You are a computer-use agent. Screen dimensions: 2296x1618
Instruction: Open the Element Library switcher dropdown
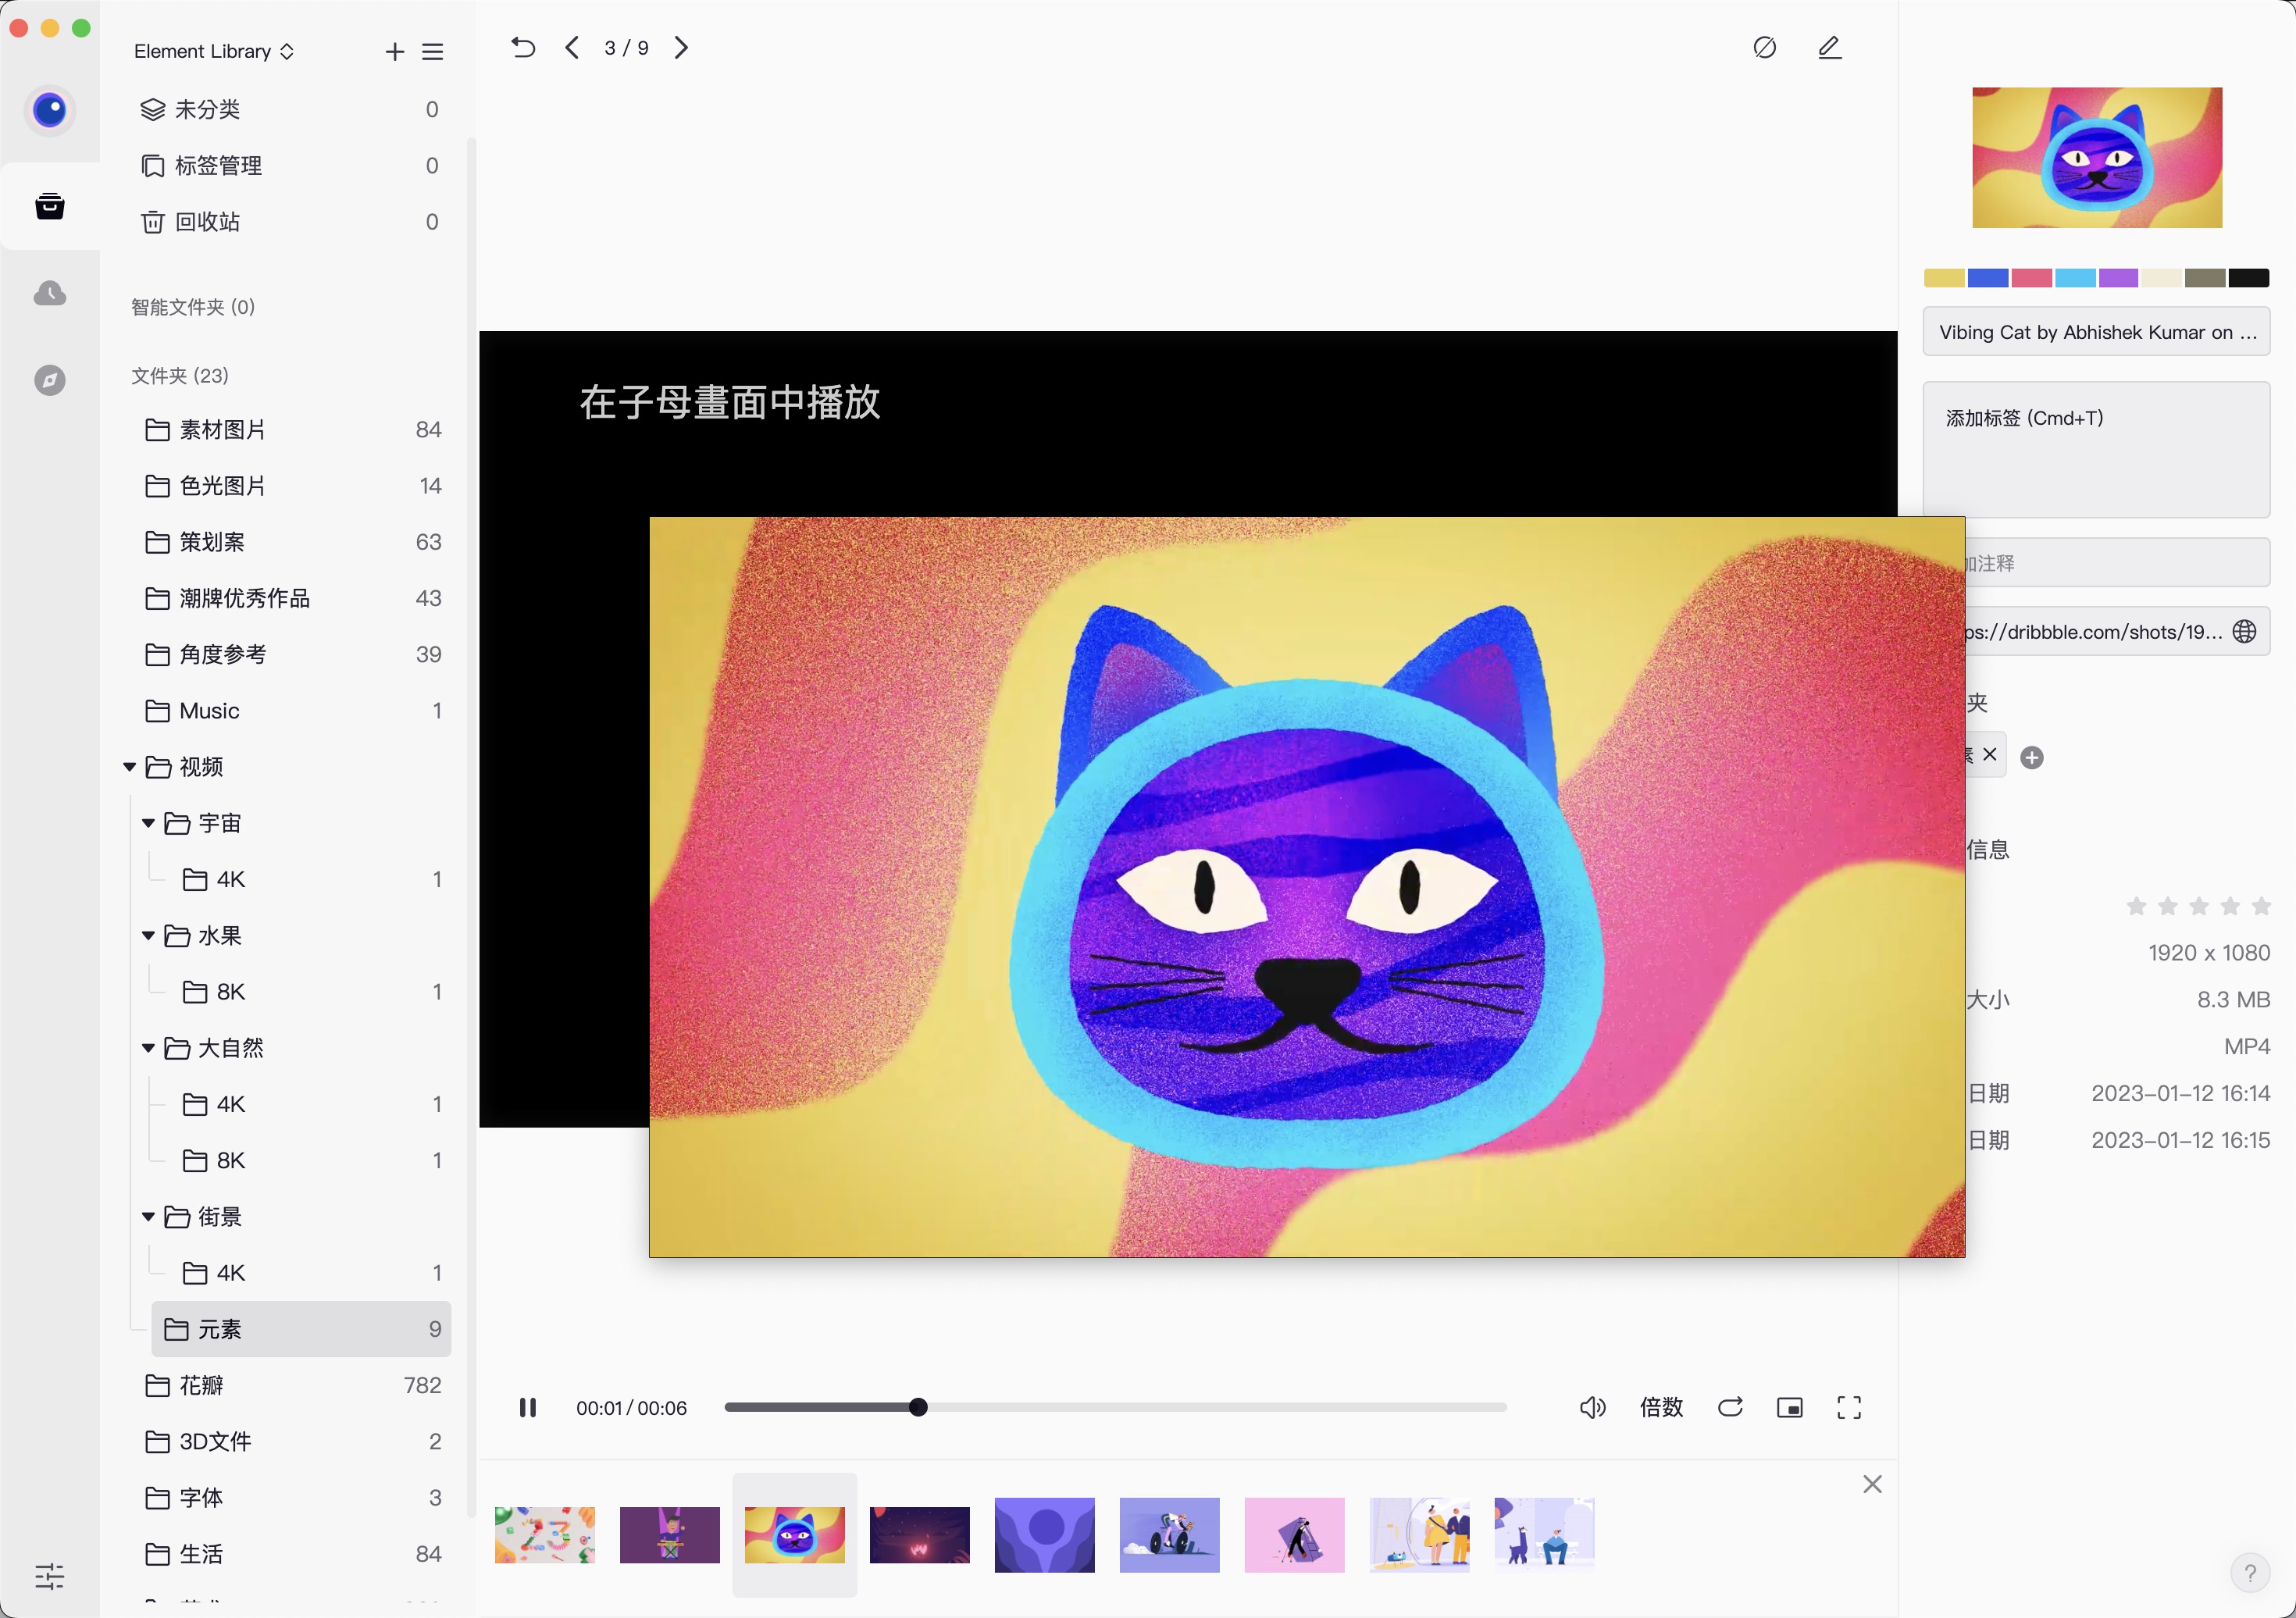point(214,51)
